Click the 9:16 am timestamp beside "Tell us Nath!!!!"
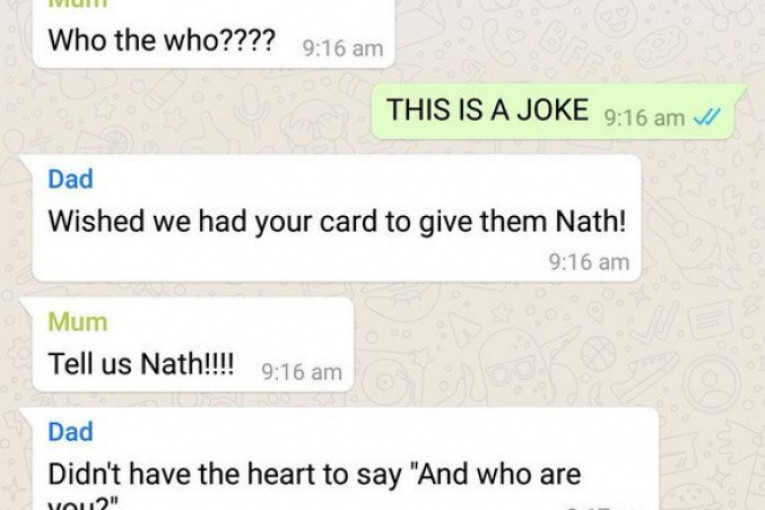765x510 pixels. [302, 372]
